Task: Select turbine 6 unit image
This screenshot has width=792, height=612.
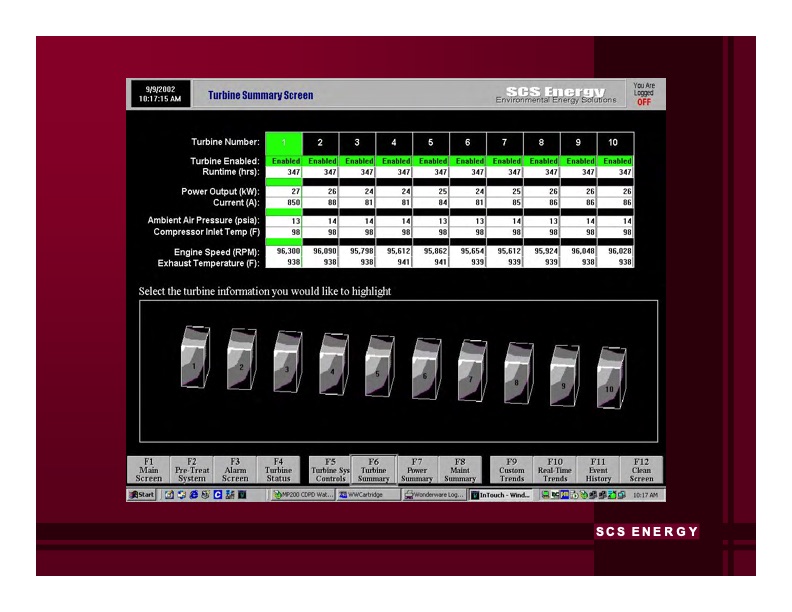Action: [426, 369]
